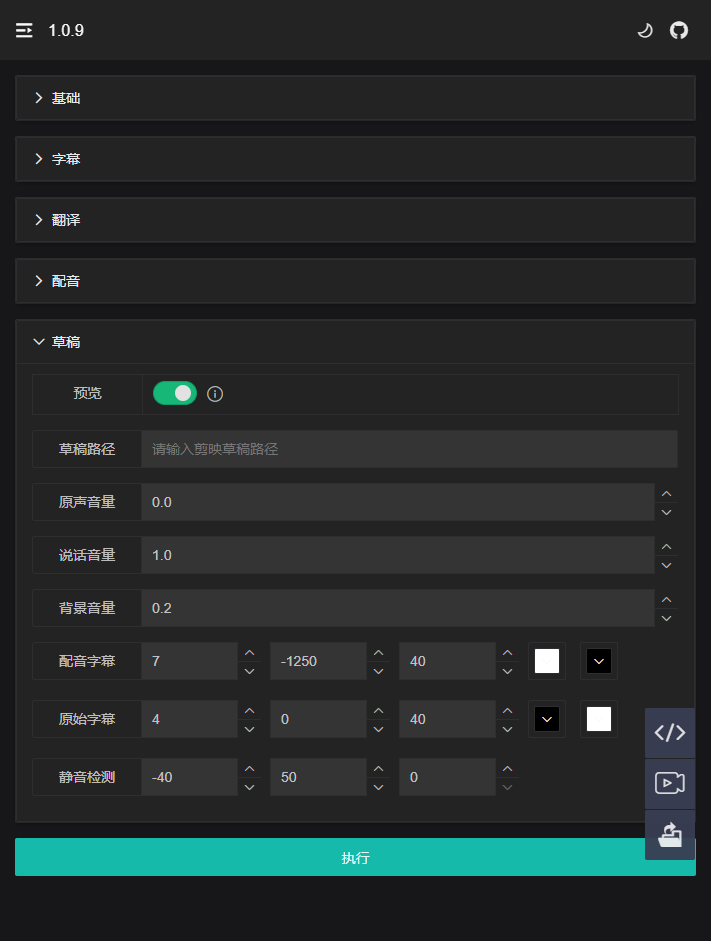Click the share/export floating button
The image size is (711, 941).
click(670, 835)
